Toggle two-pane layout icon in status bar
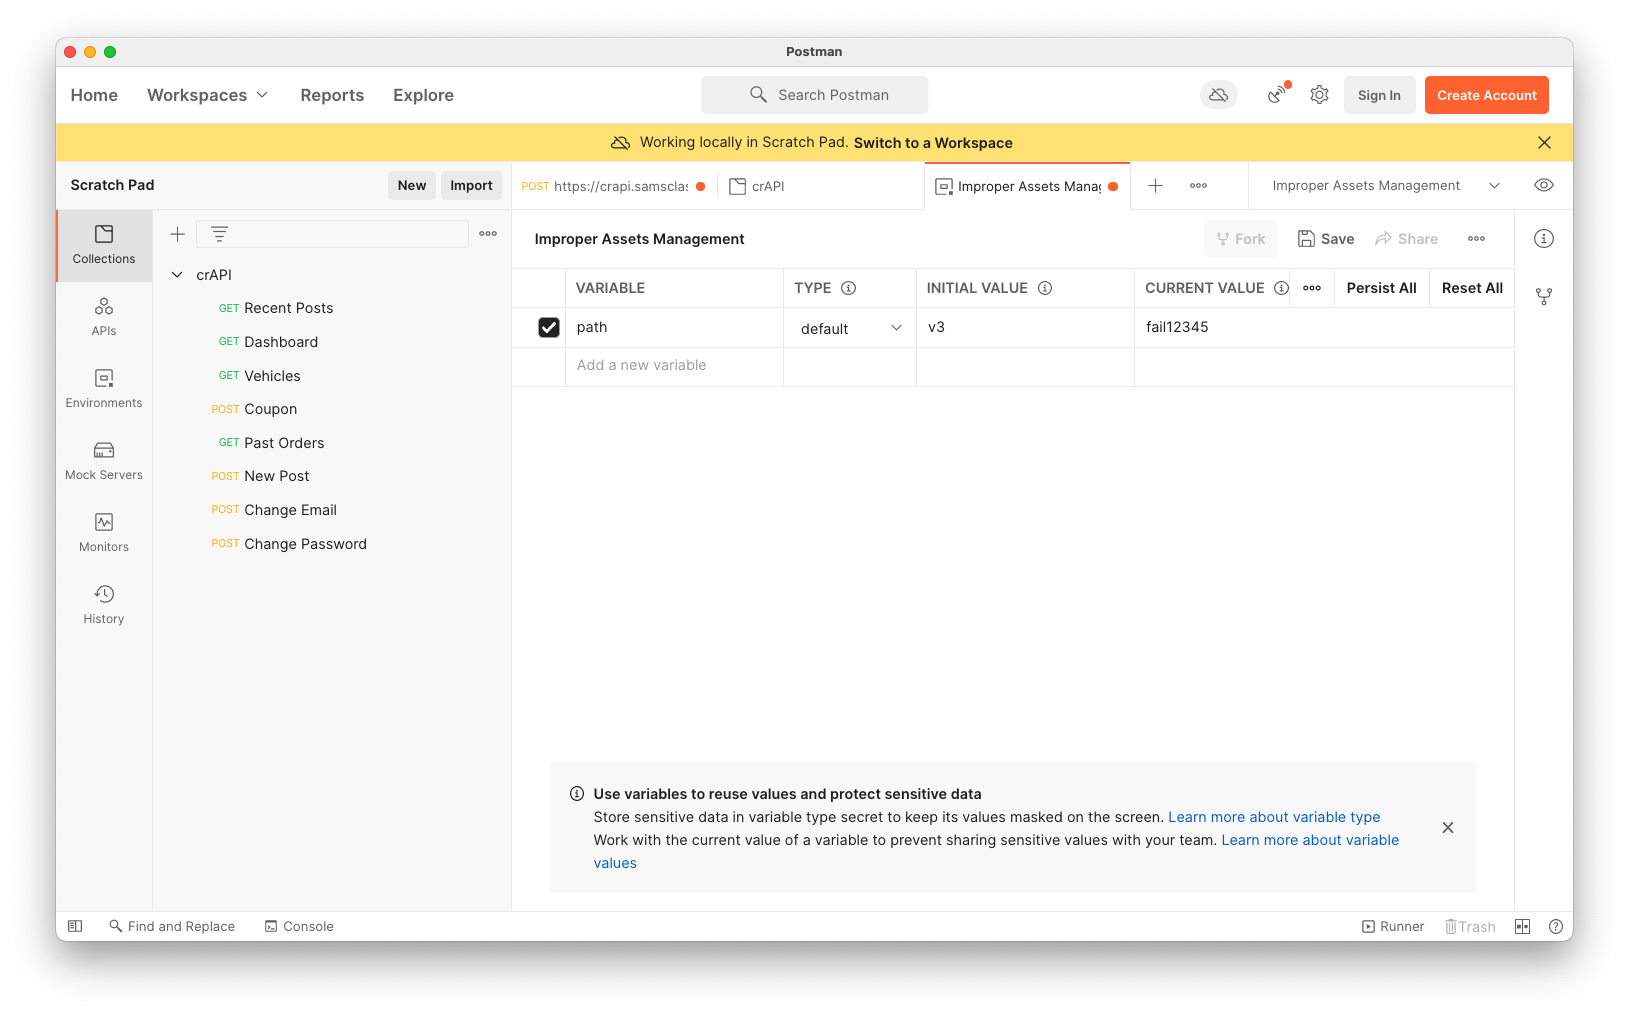Screen dimensions: 1629x1015 [1522, 927]
